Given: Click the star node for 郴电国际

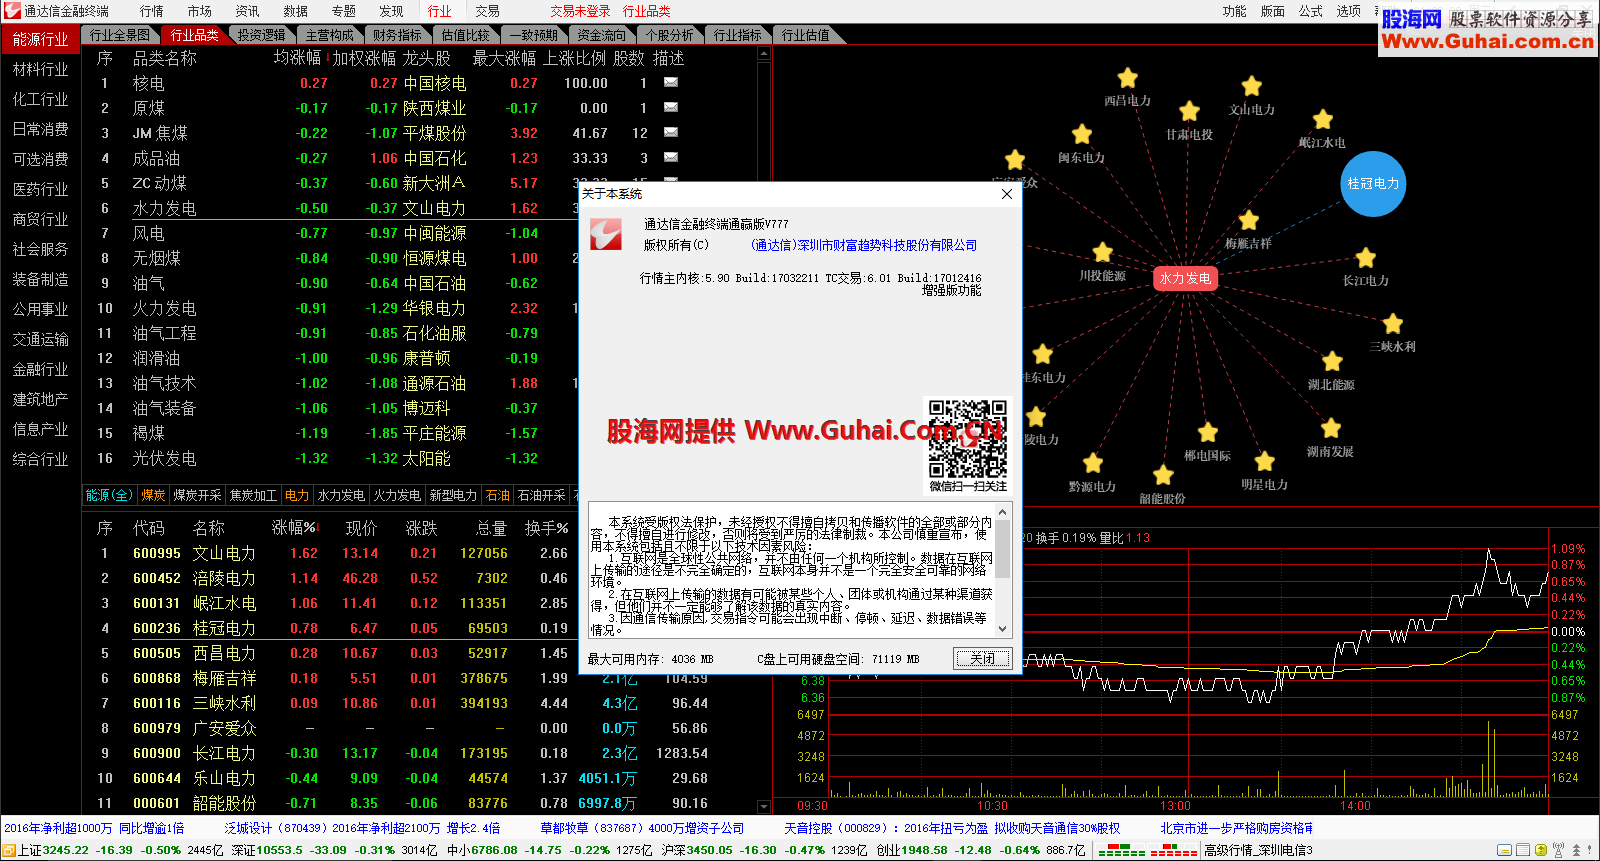Looking at the screenshot, I should point(1208,432).
